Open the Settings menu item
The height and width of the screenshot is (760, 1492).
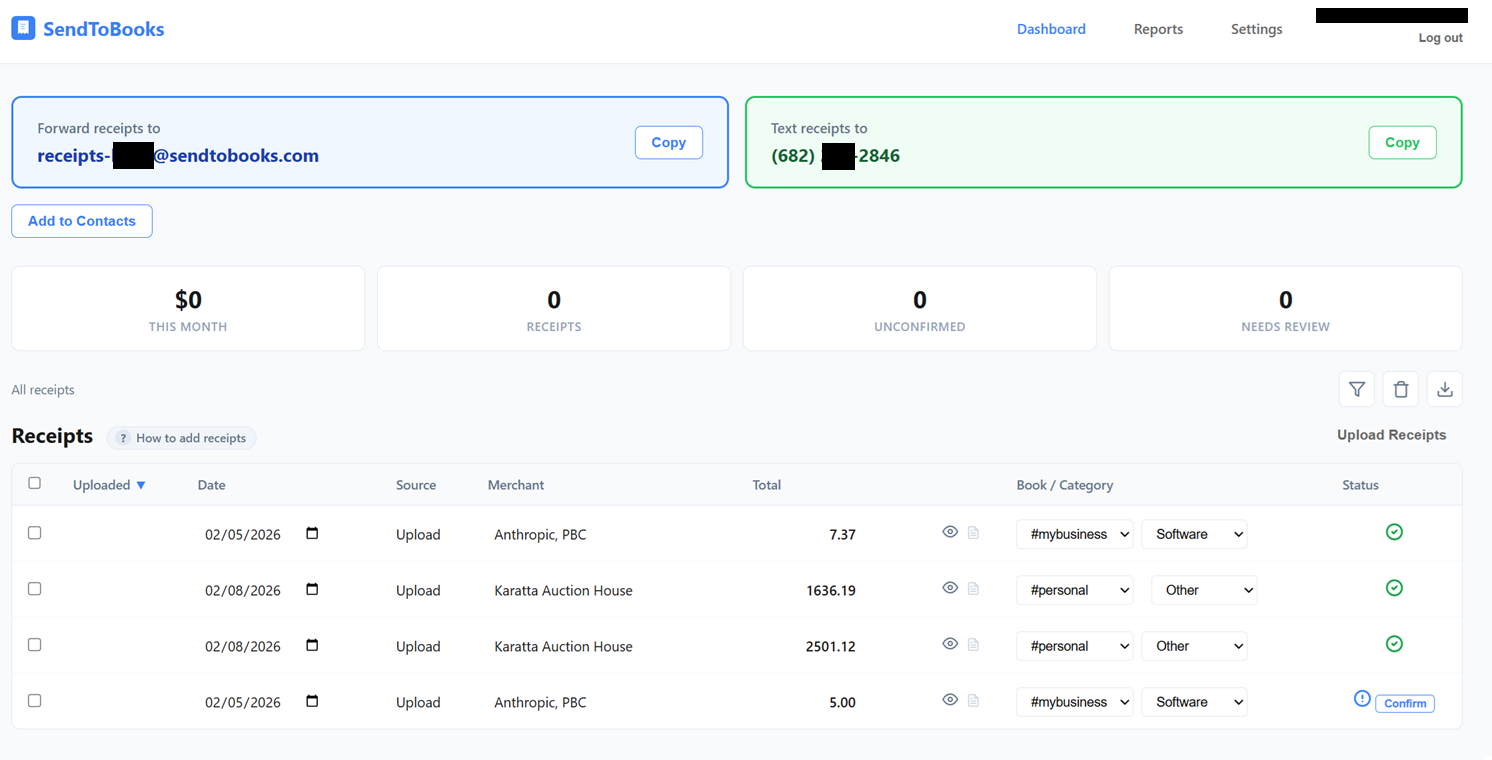pyautogui.click(x=1256, y=29)
